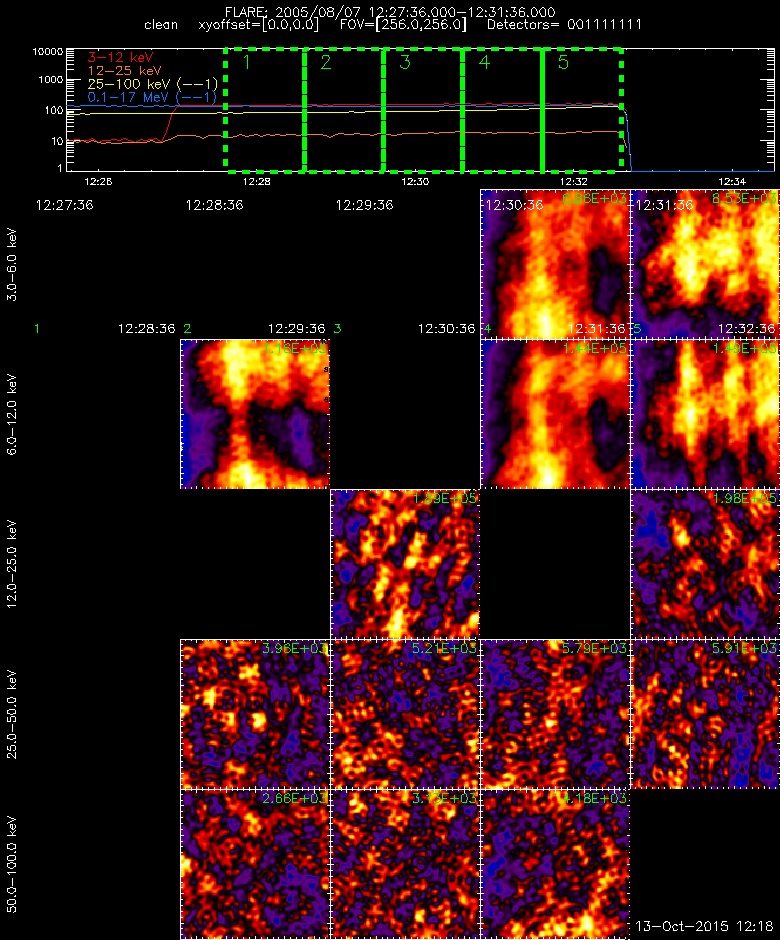Click the 25.0-50.0 keV image labeled 3.96E+03
The height and width of the screenshot is (940, 780).
255,714
